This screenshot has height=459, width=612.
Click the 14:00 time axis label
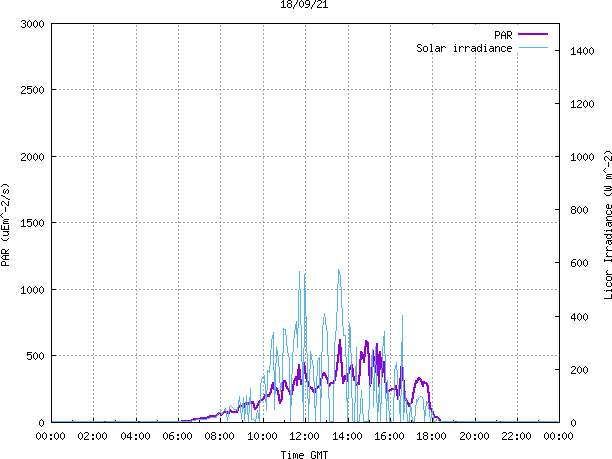point(347,436)
